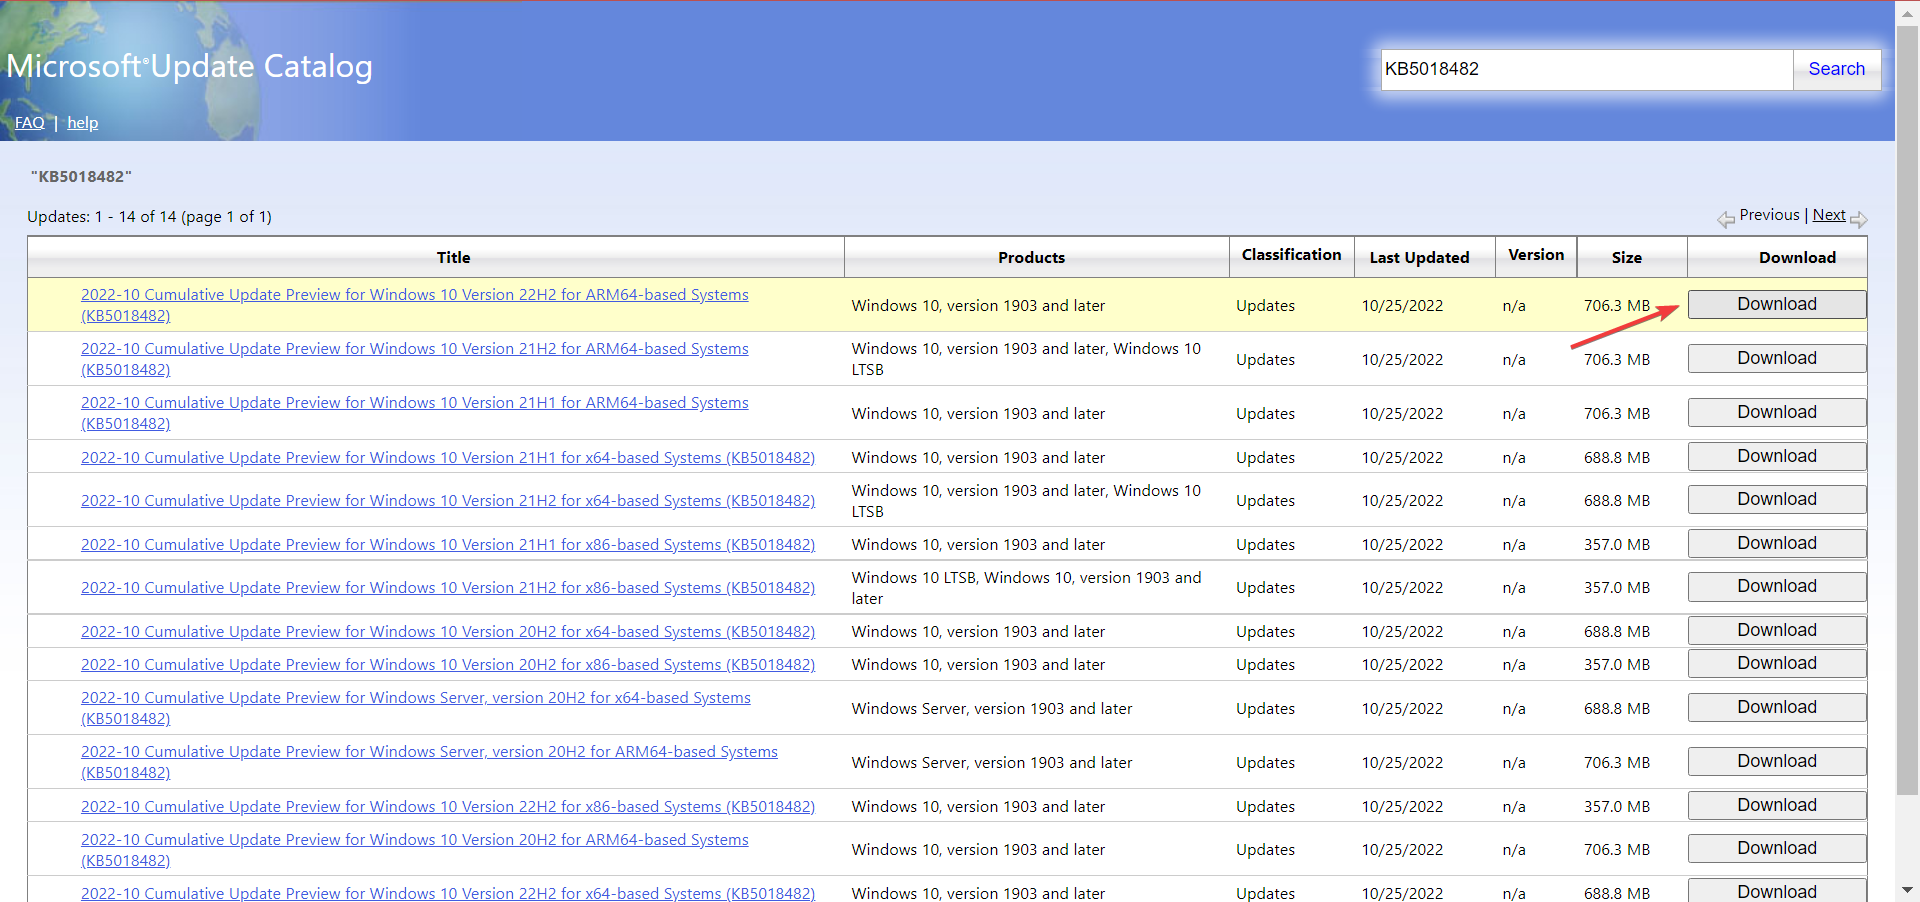Go to the Next results page link
The height and width of the screenshot is (902, 1920).
point(1828,215)
